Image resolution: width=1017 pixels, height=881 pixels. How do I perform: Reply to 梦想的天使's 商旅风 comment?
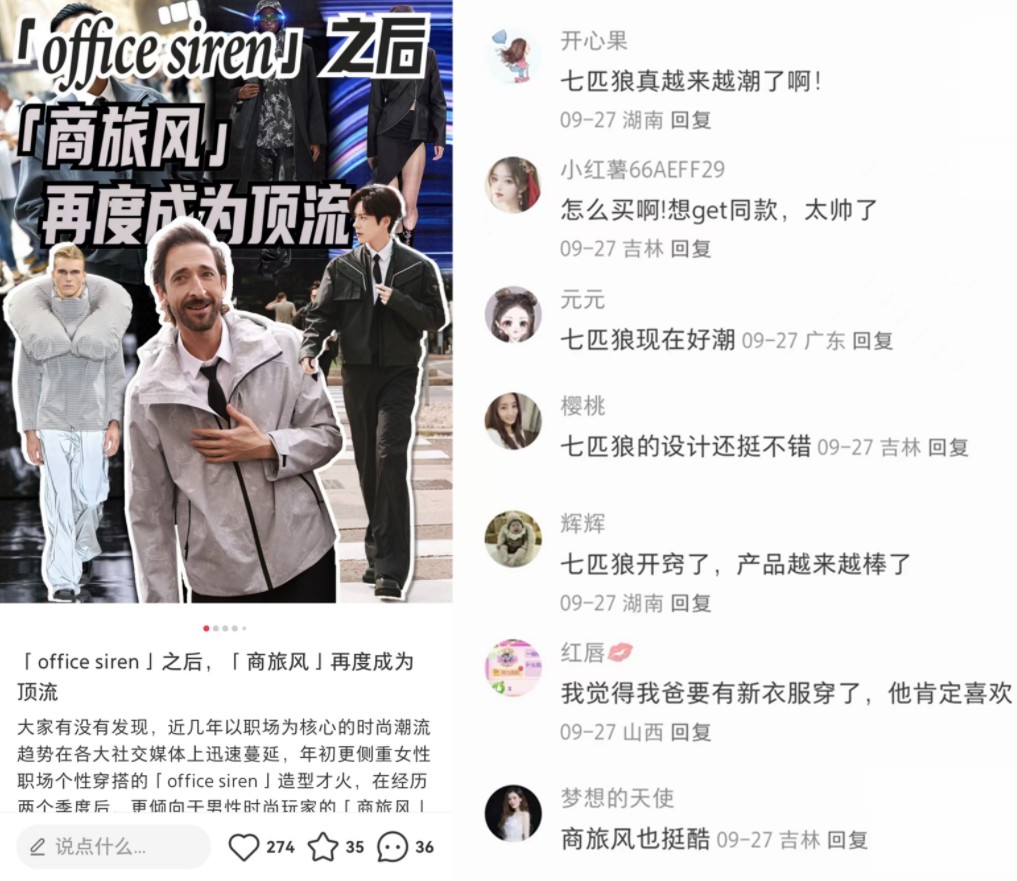tap(848, 840)
